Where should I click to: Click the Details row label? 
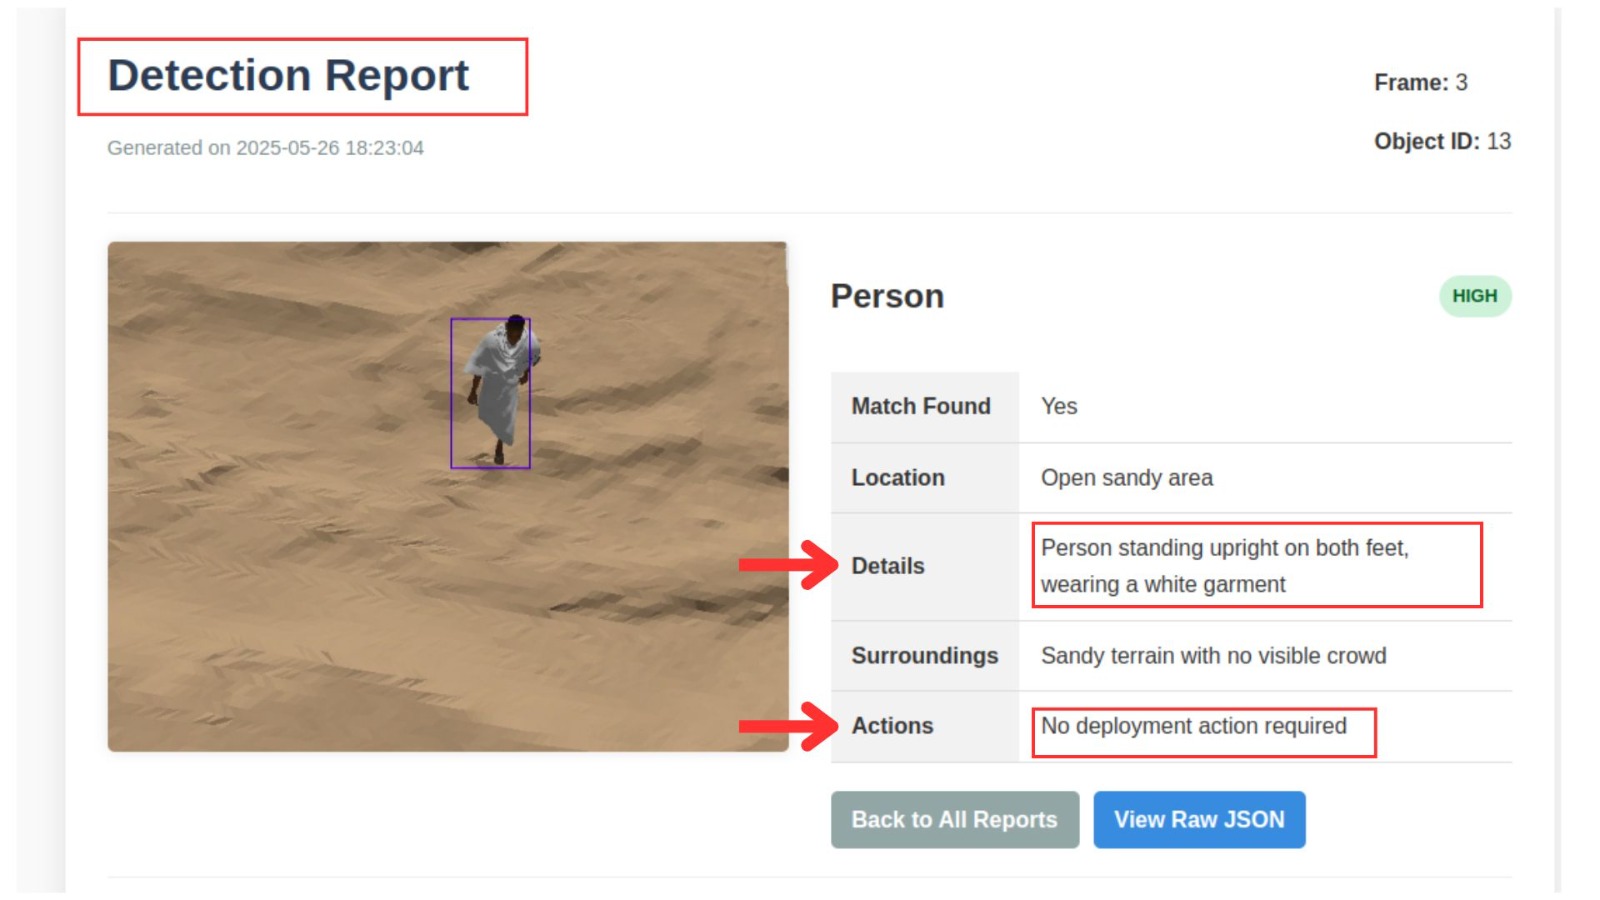[888, 566]
